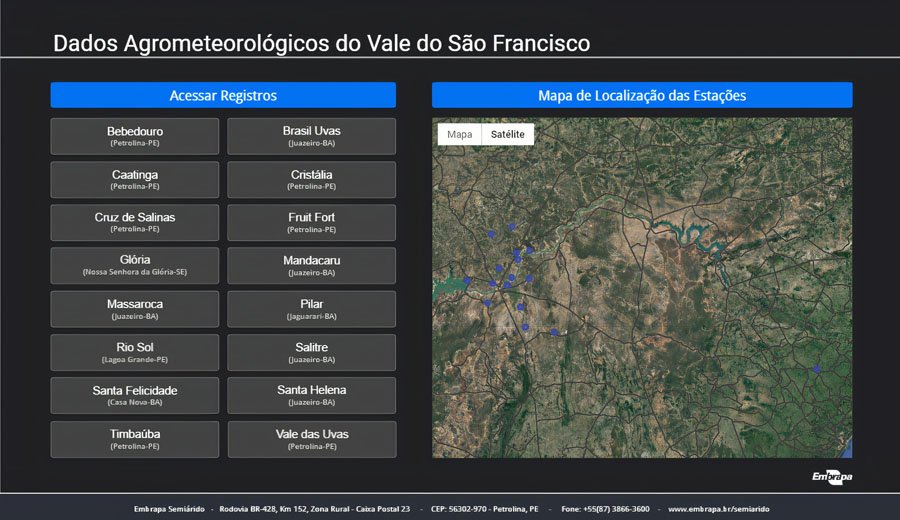Select the Mandacaru station button

tap(311, 266)
